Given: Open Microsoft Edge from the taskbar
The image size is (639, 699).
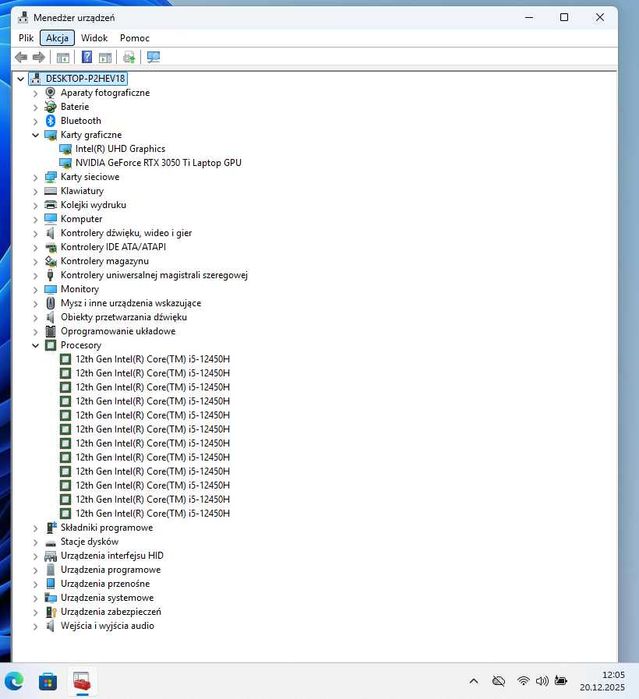Looking at the screenshot, I should 14,682.
